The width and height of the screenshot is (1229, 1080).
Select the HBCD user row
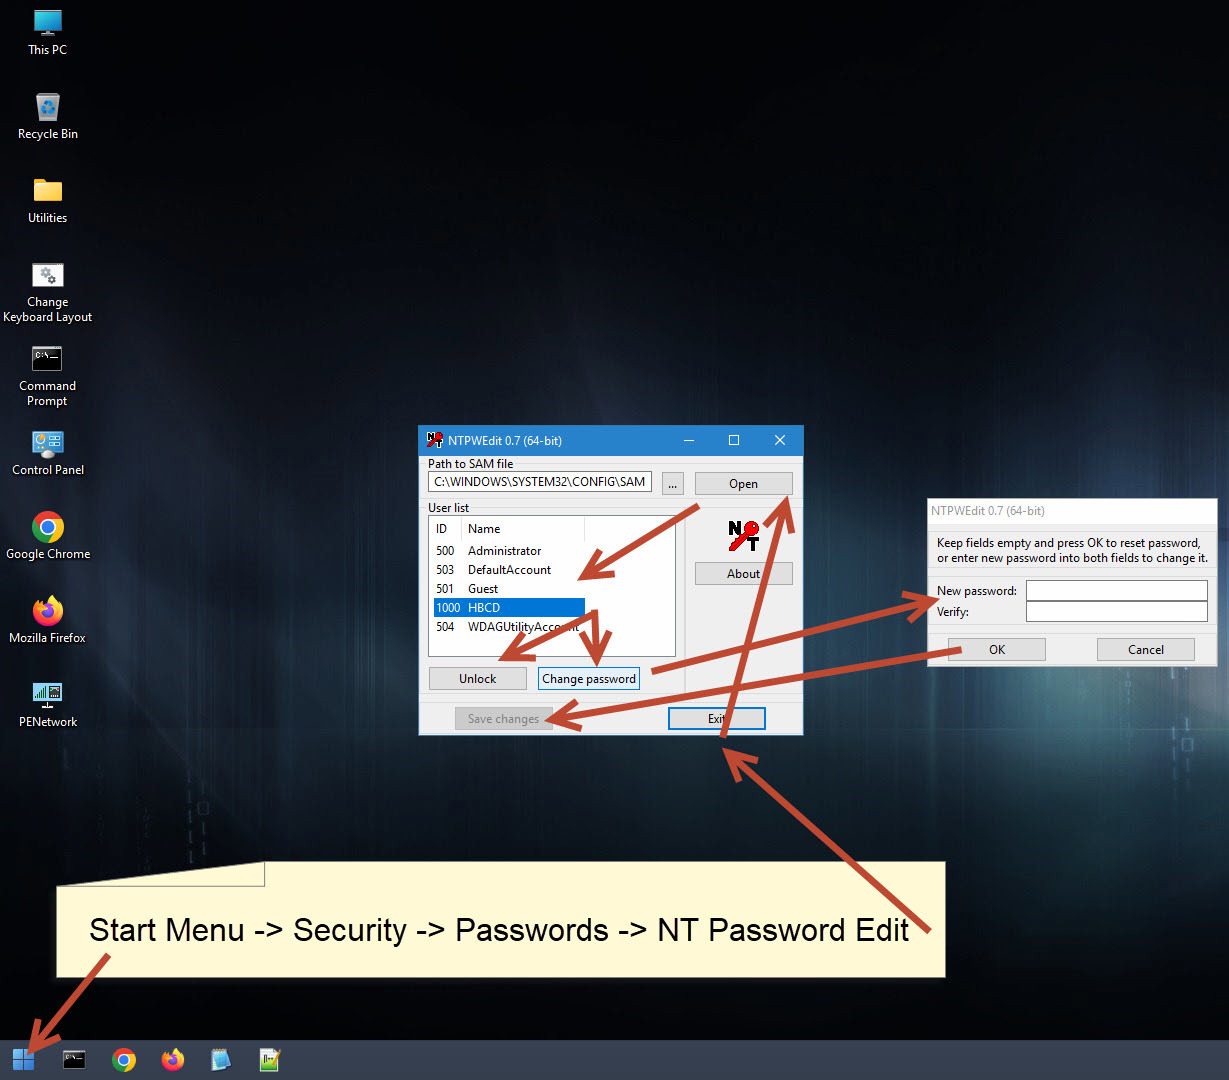pos(509,607)
